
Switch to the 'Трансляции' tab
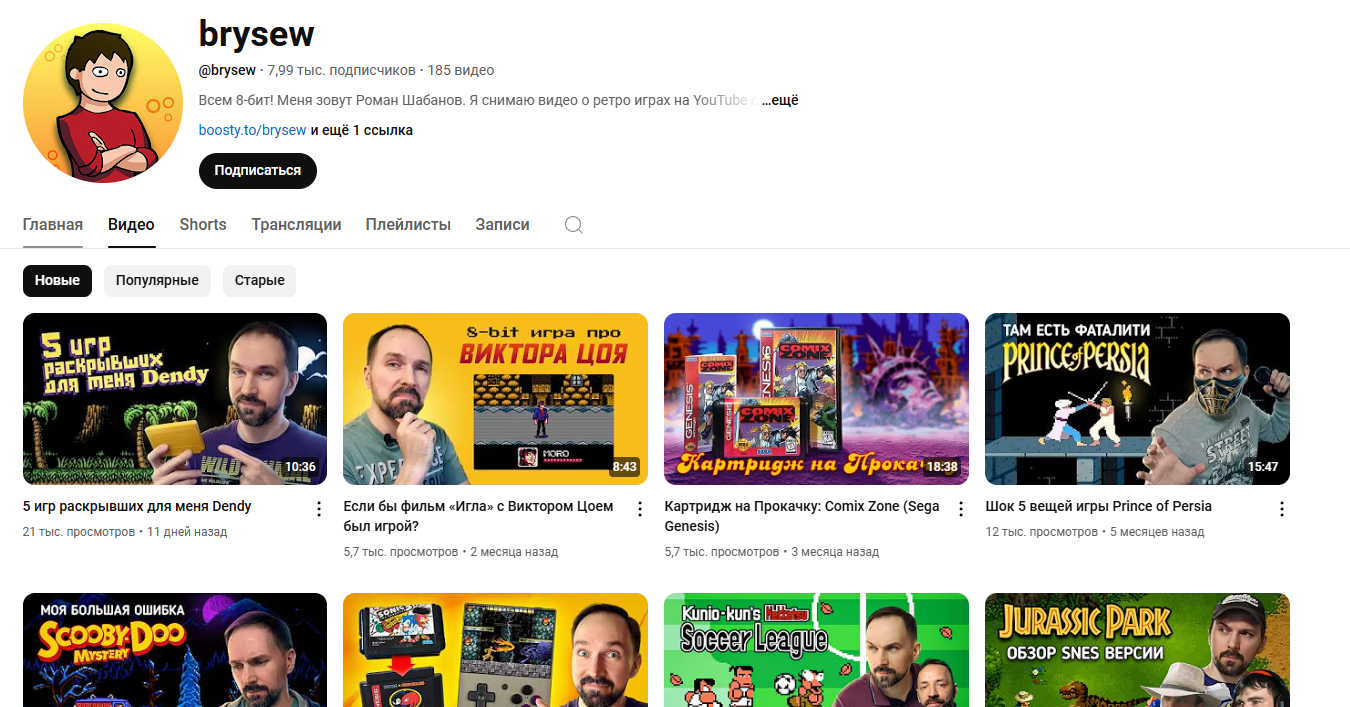[x=296, y=225]
